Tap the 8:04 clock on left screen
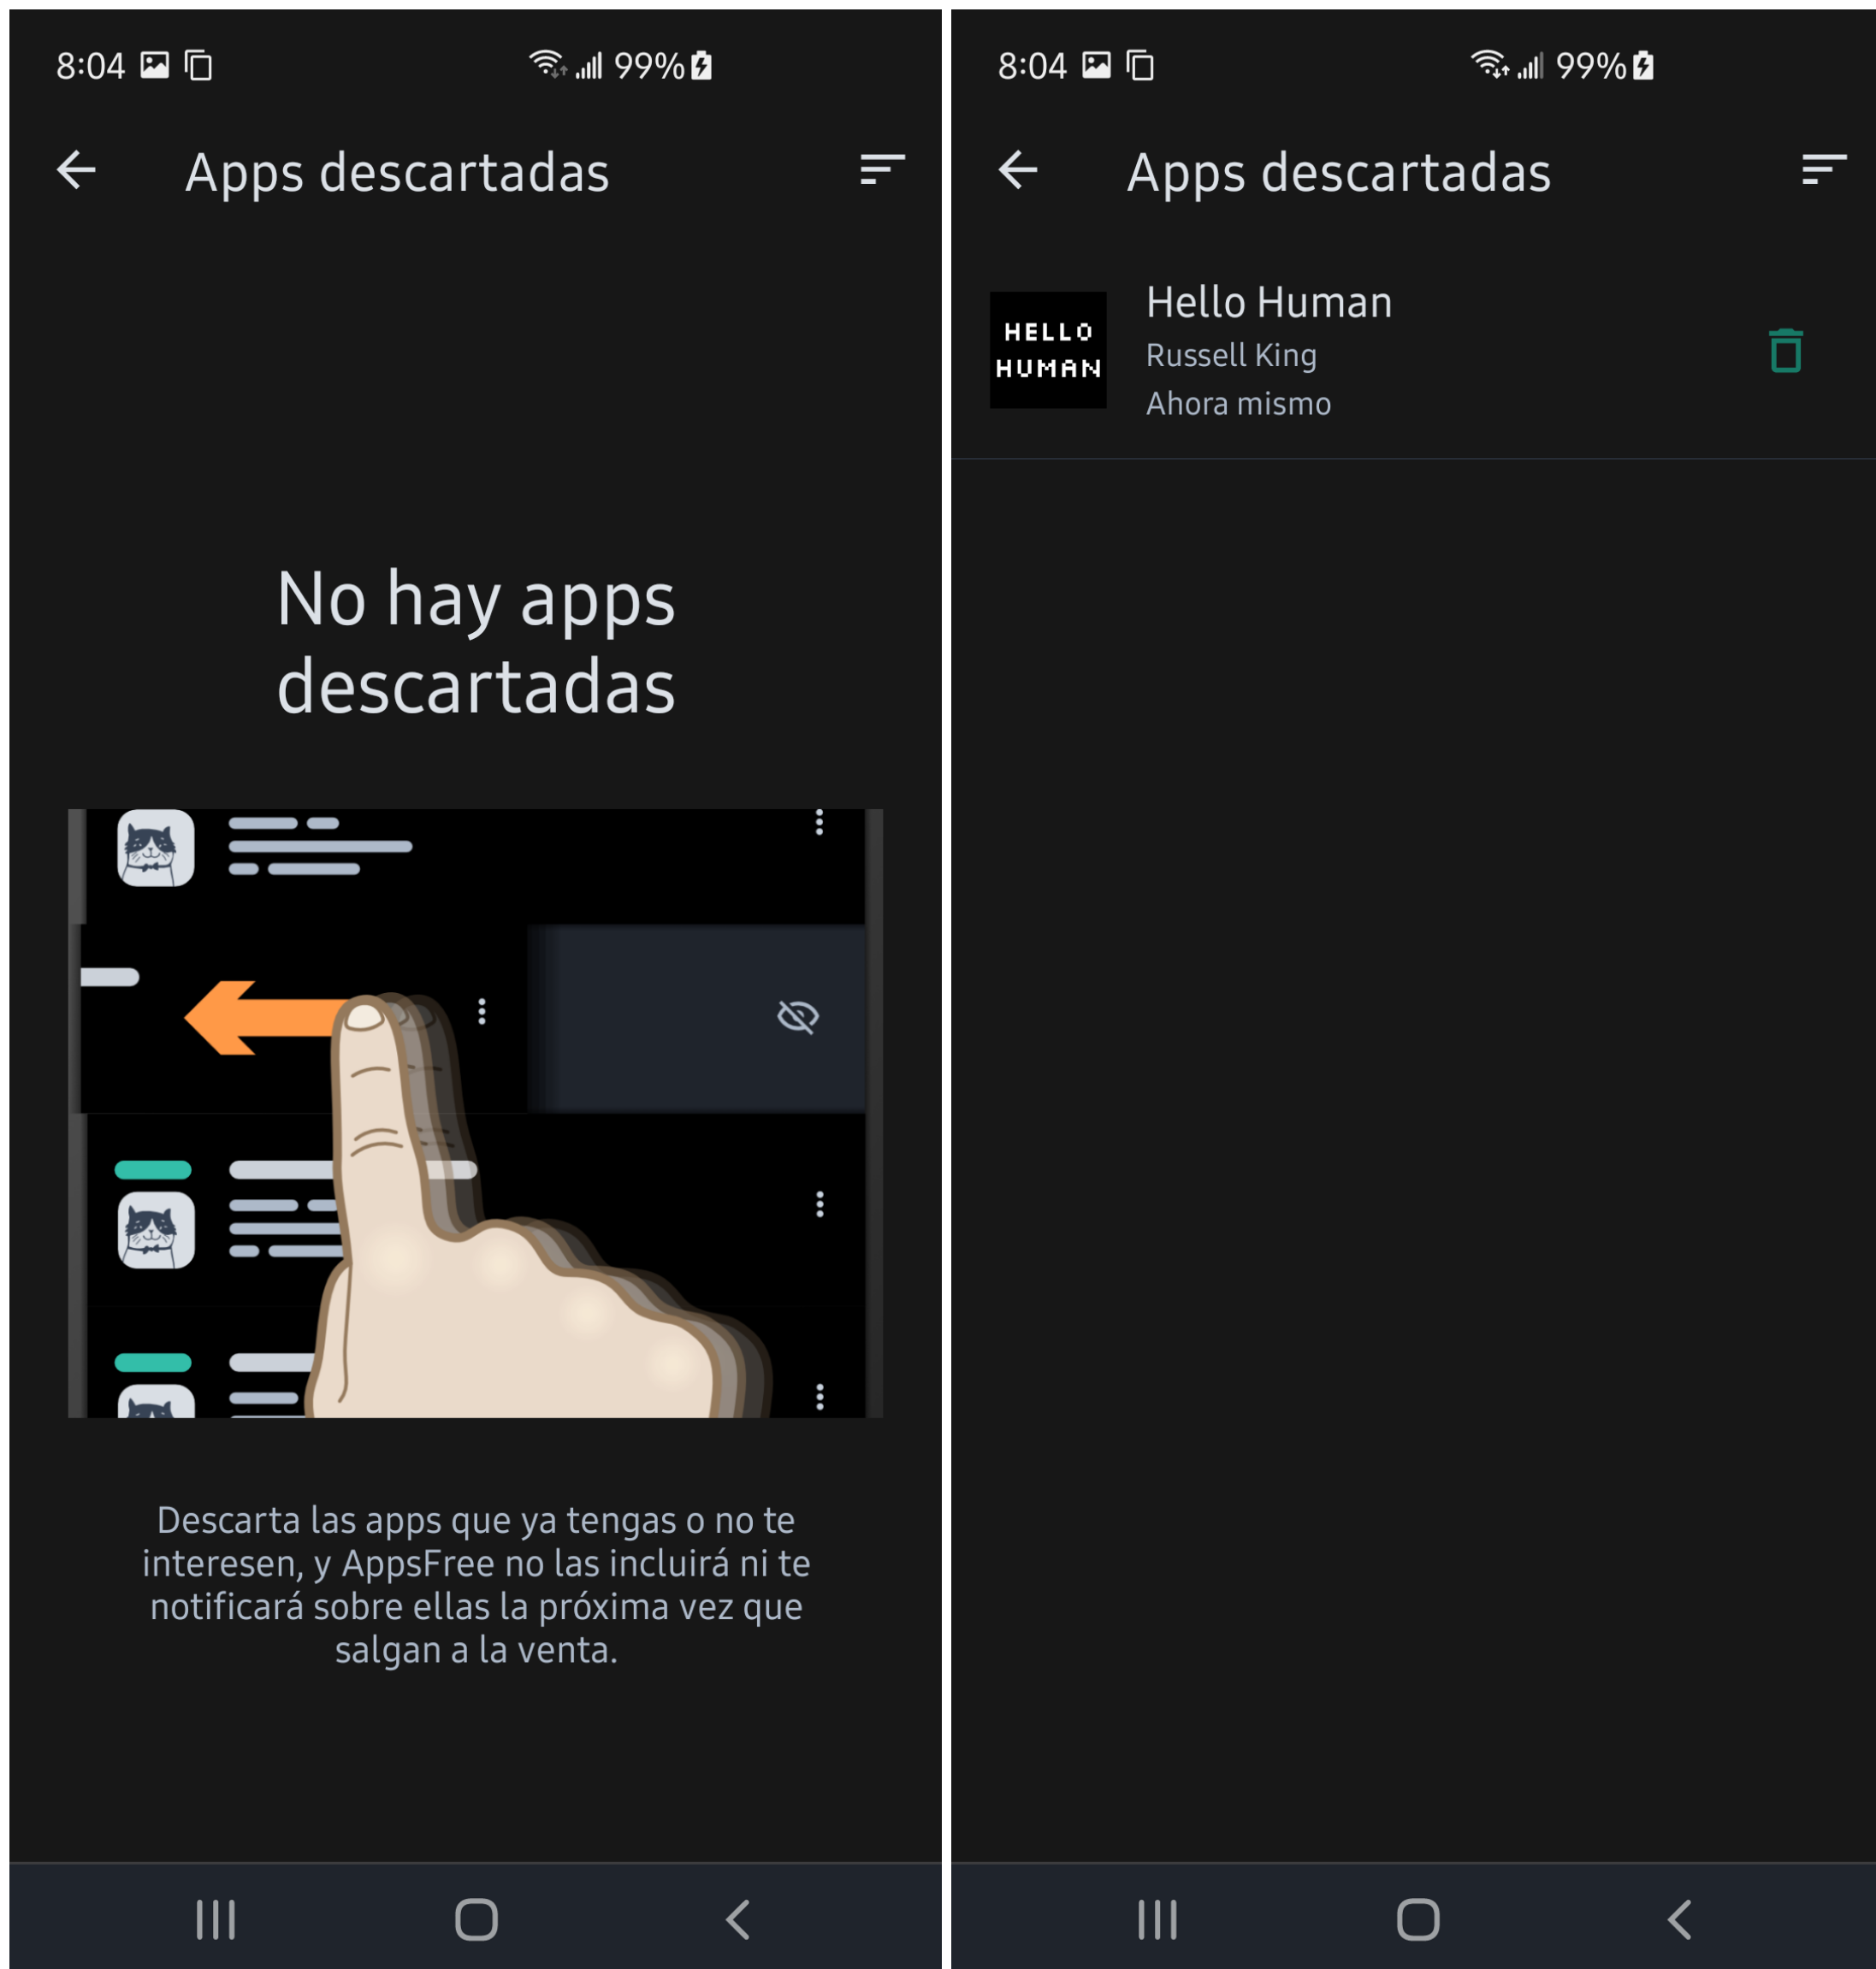The image size is (1876, 1969). [x=90, y=66]
